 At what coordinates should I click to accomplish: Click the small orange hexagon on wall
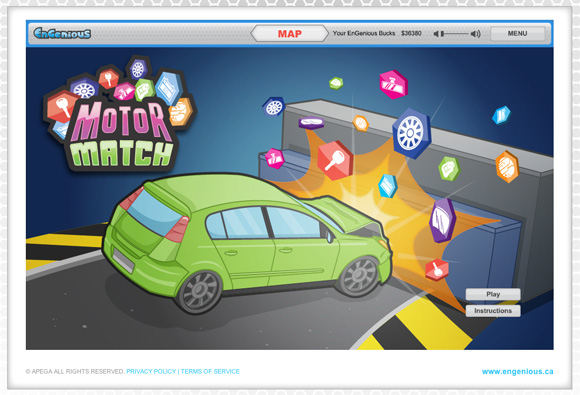click(360, 123)
